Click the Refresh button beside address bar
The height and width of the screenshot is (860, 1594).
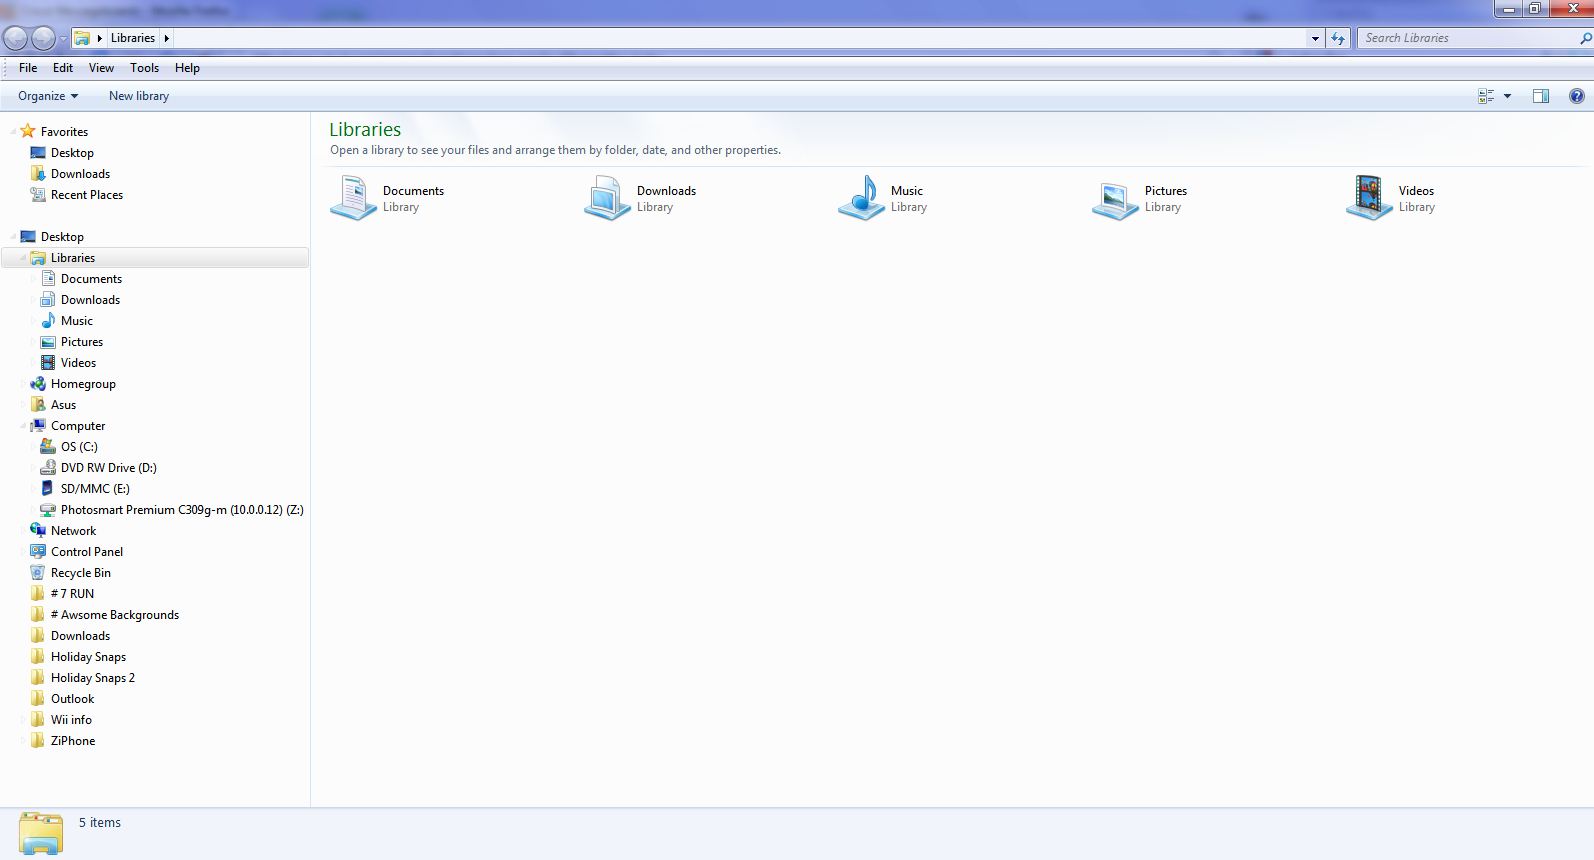1338,38
